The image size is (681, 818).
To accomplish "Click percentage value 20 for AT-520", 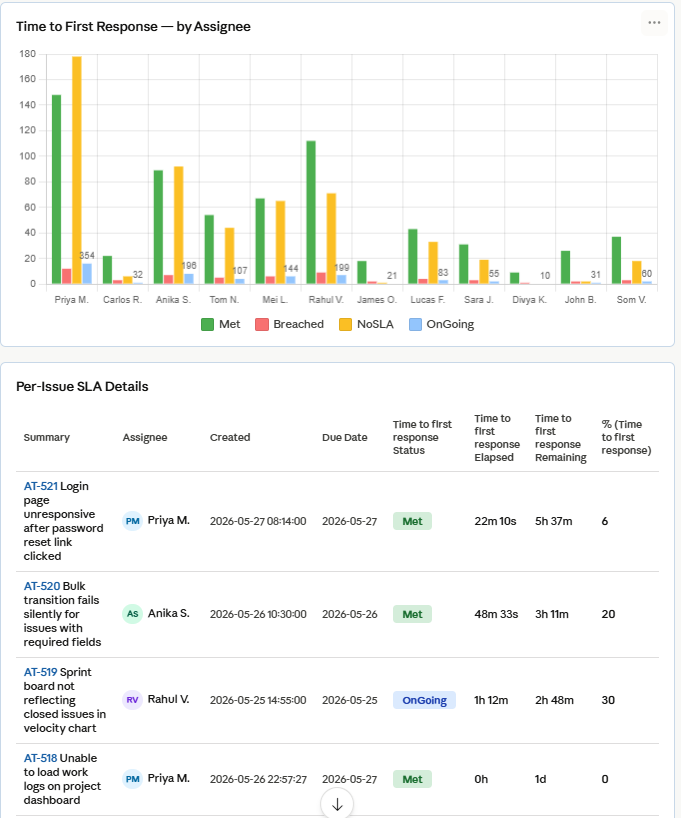I will click(x=608, y=614).
